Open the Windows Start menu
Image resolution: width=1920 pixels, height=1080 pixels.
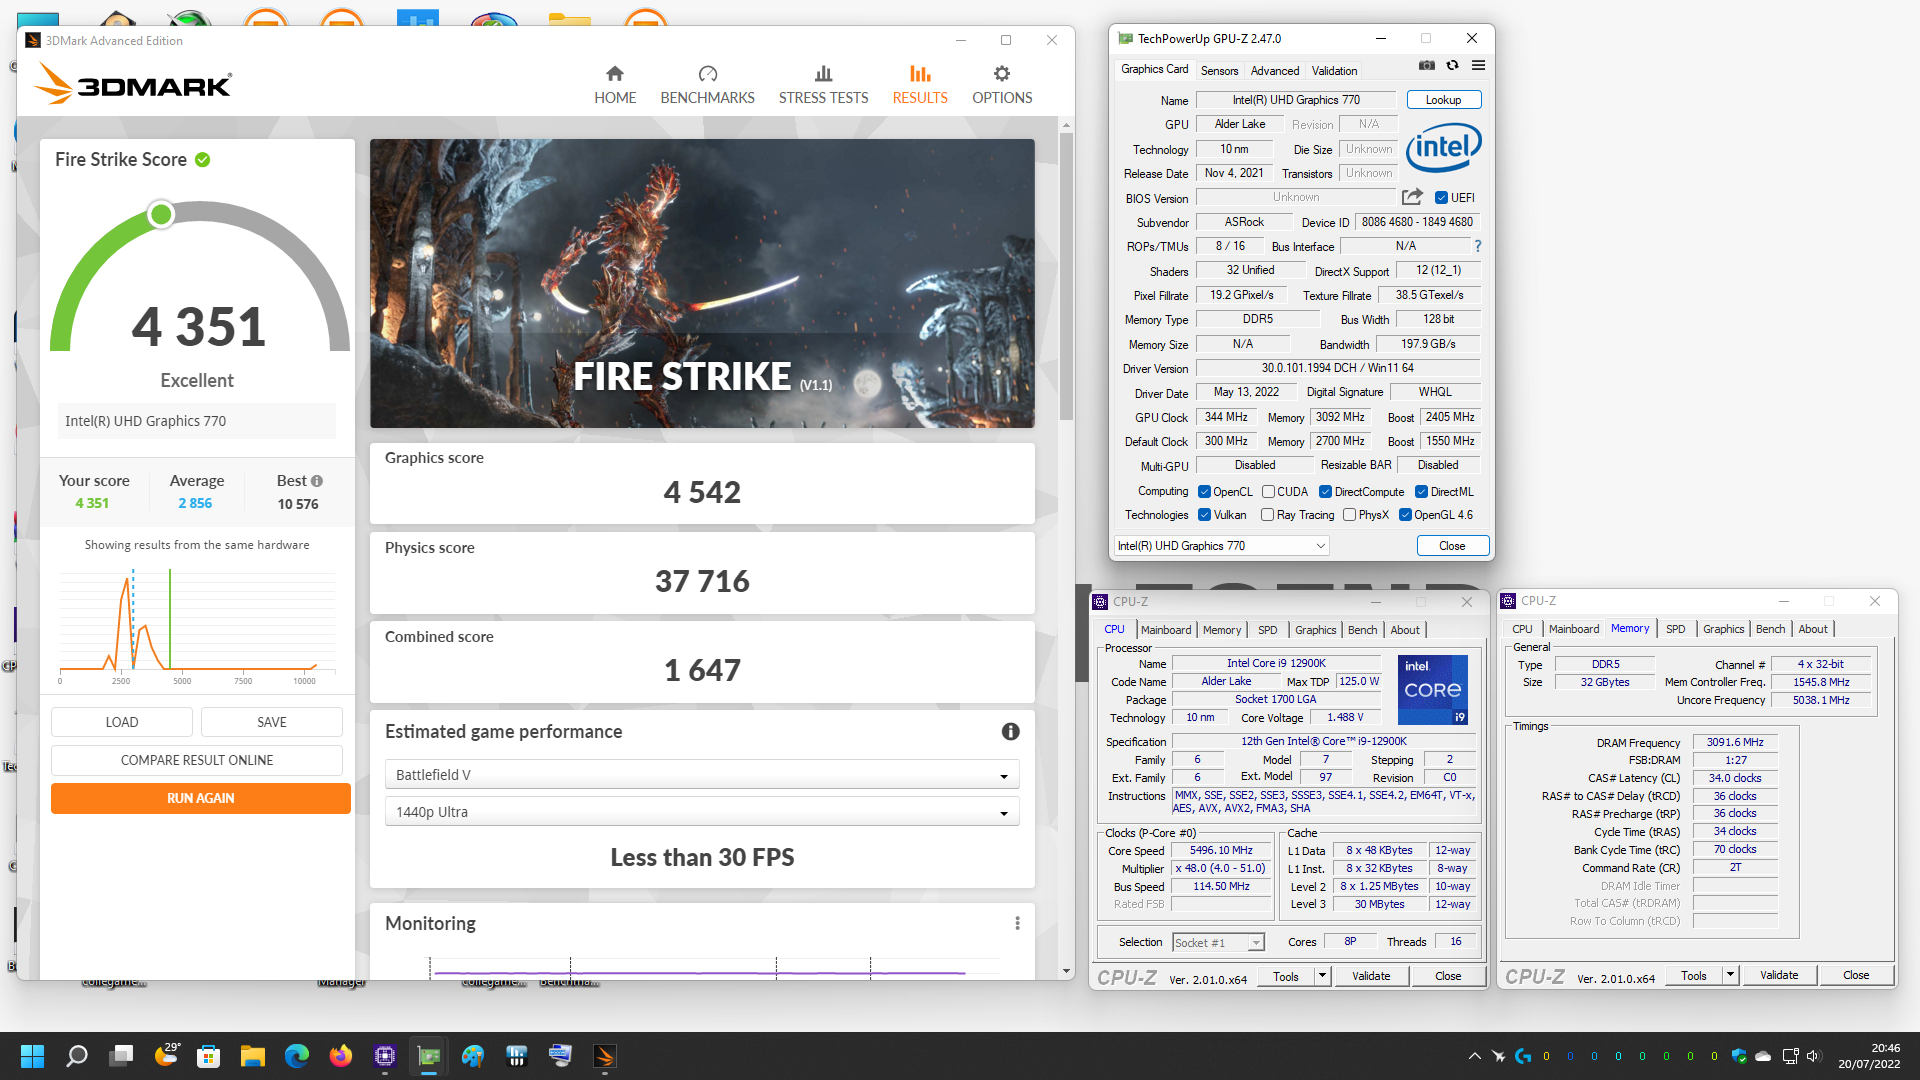(x=32, y=1056)
